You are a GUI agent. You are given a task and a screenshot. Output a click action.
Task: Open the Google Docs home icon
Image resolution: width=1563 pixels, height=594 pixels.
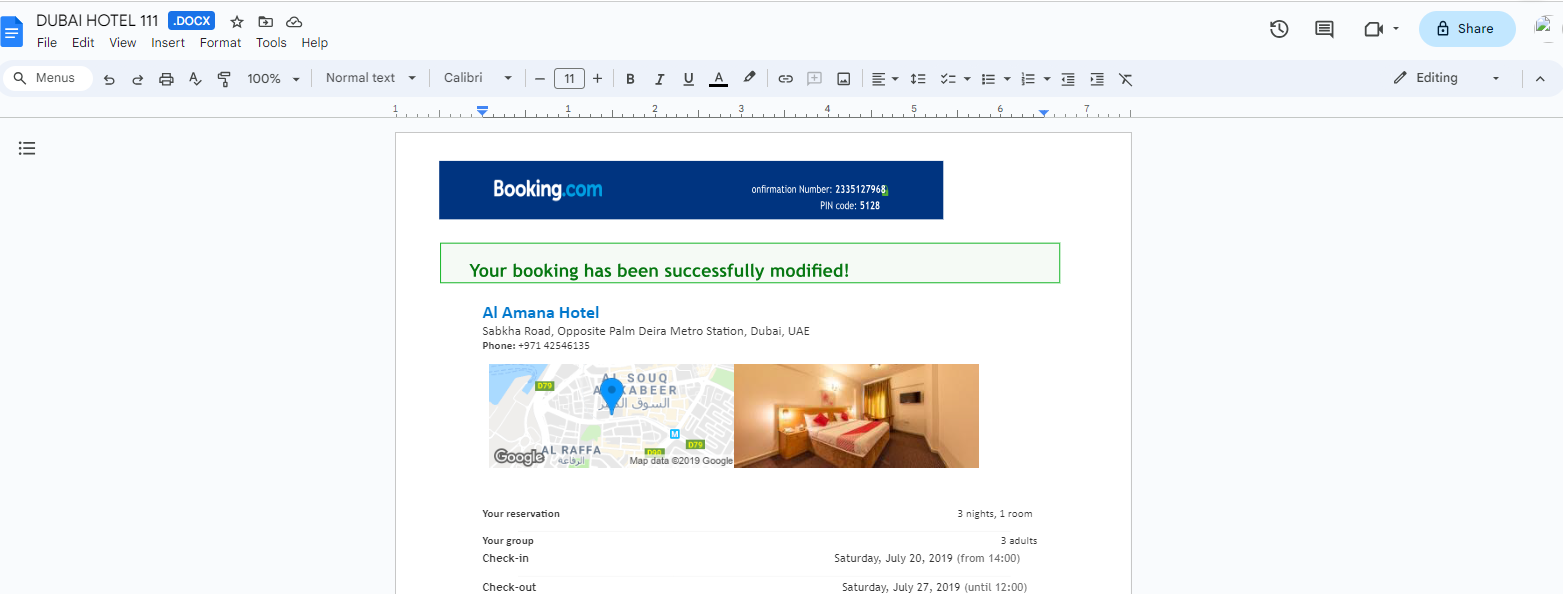[x=12, y=31]
